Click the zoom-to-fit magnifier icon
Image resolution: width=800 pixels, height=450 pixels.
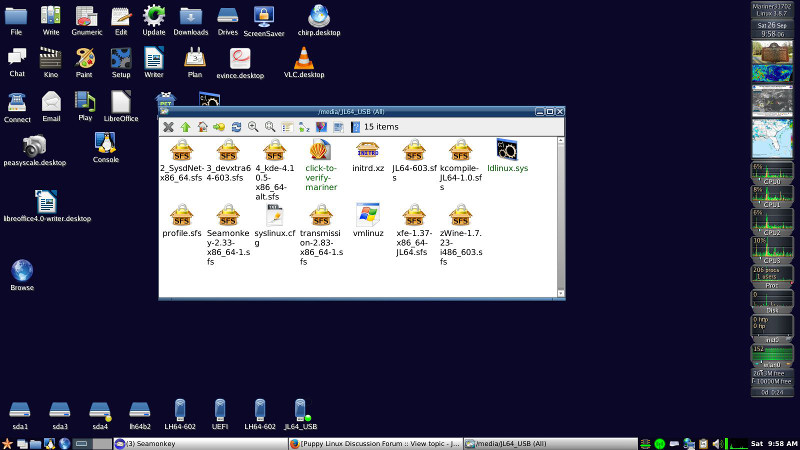(270, 127)
